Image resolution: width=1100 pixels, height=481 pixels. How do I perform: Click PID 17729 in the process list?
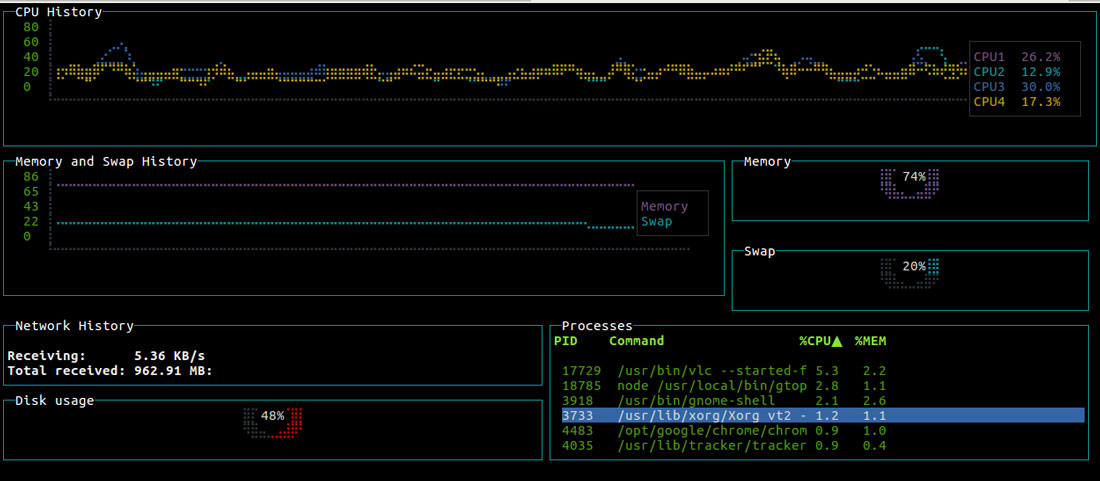click(581, 371)
